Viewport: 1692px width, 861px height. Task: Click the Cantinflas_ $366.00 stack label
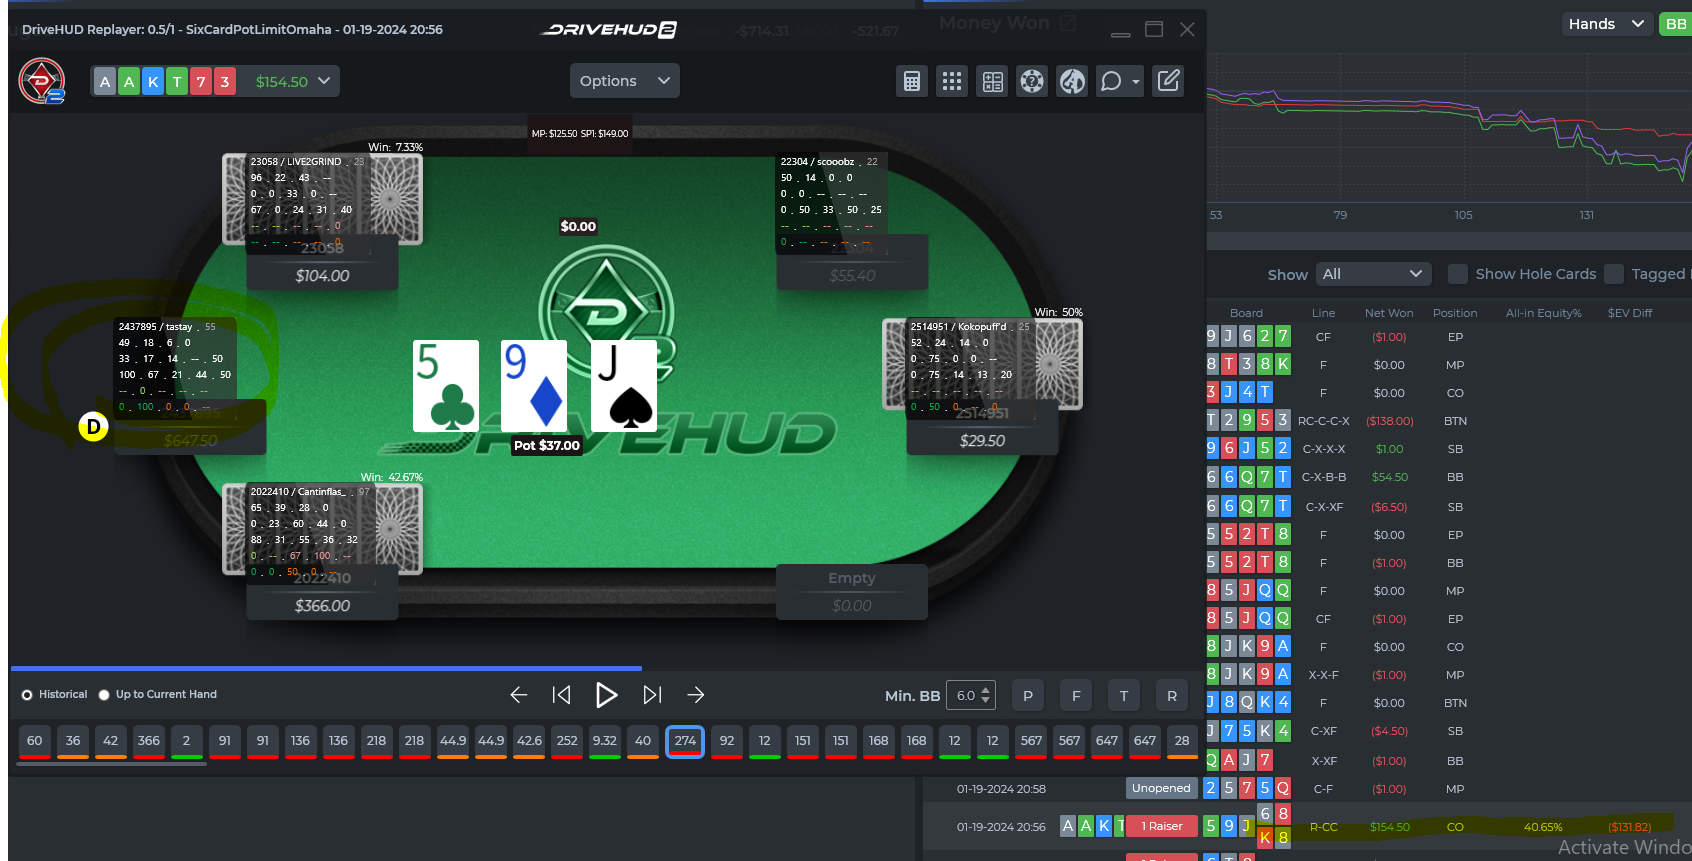point(322,605)
